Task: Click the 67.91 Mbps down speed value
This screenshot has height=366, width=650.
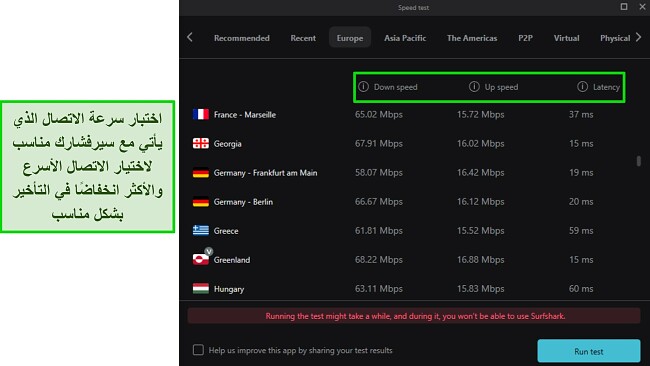Action: click(x=379, y=143)
